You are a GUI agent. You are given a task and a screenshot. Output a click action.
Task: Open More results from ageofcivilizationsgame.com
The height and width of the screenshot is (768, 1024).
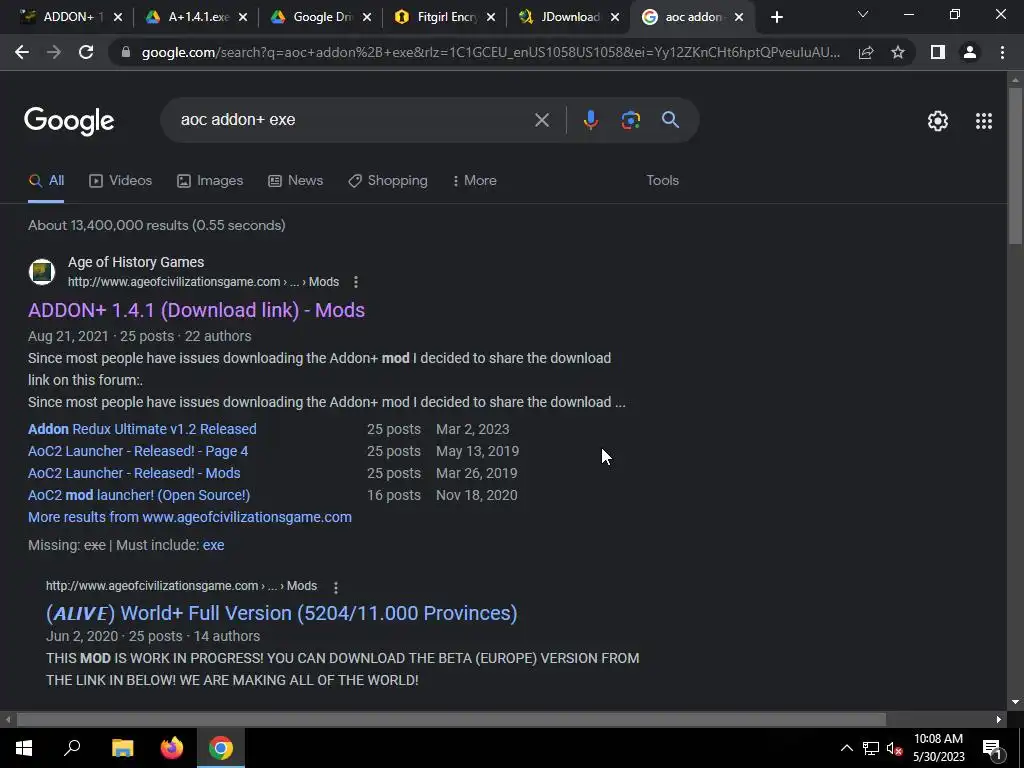point(190,517)
